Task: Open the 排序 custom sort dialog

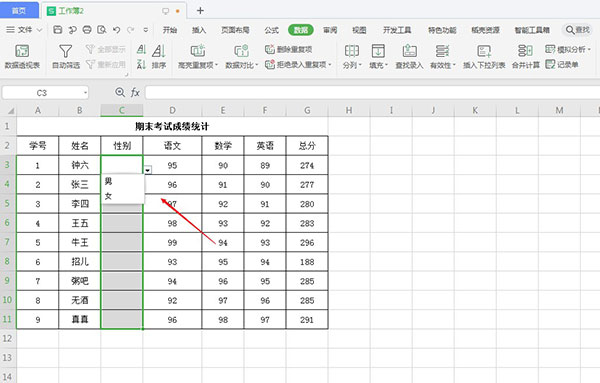Action: coord(158,56)
